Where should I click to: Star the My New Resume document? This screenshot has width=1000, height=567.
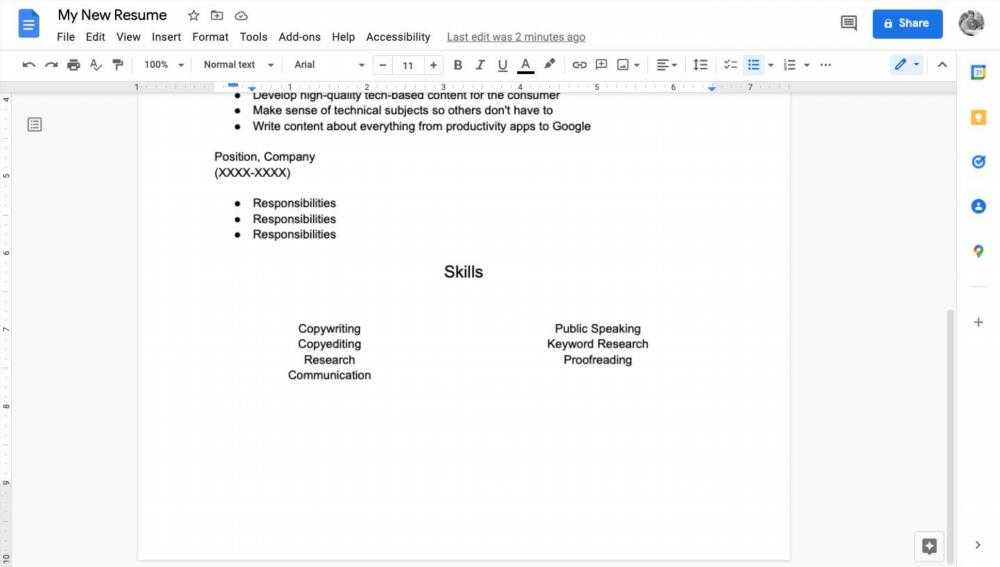(194, 16)
